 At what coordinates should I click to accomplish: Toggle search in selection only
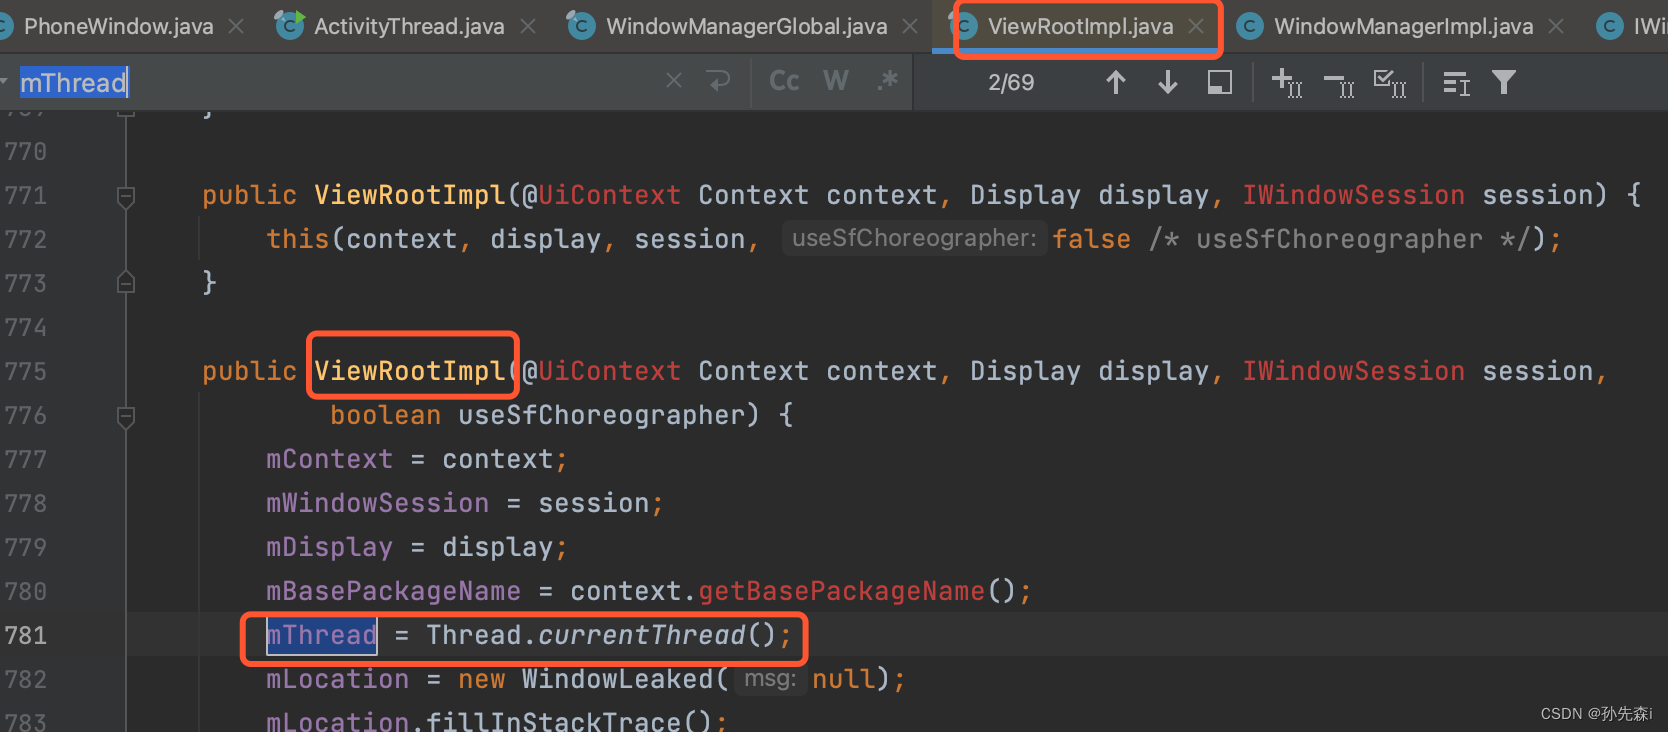[x=1219, y=82]
